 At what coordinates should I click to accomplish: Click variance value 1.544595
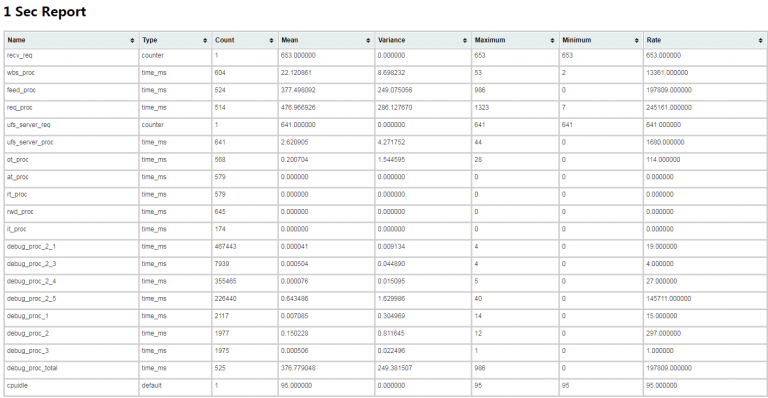click(x=391, y=160)
